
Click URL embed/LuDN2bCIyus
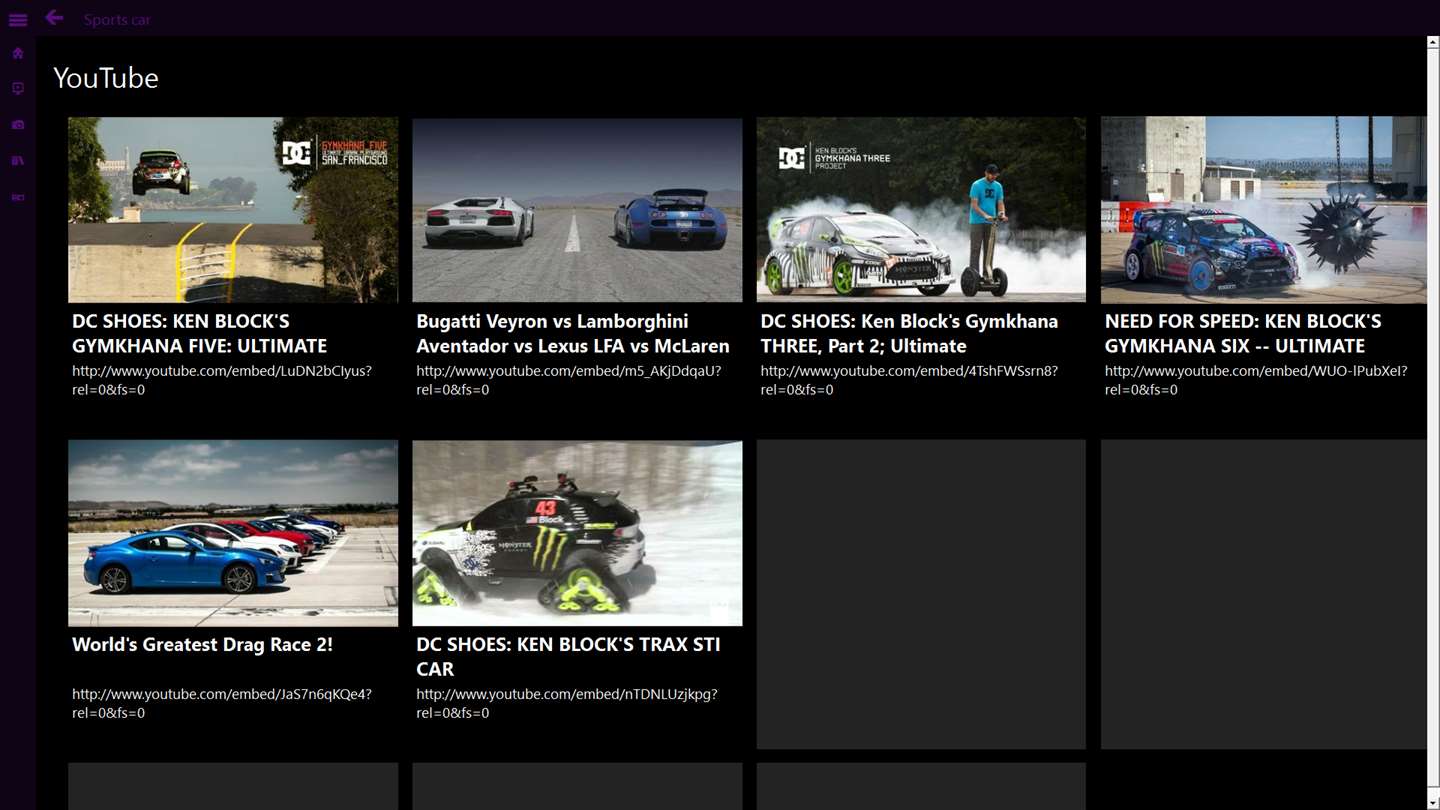click(x=222, y=380)
